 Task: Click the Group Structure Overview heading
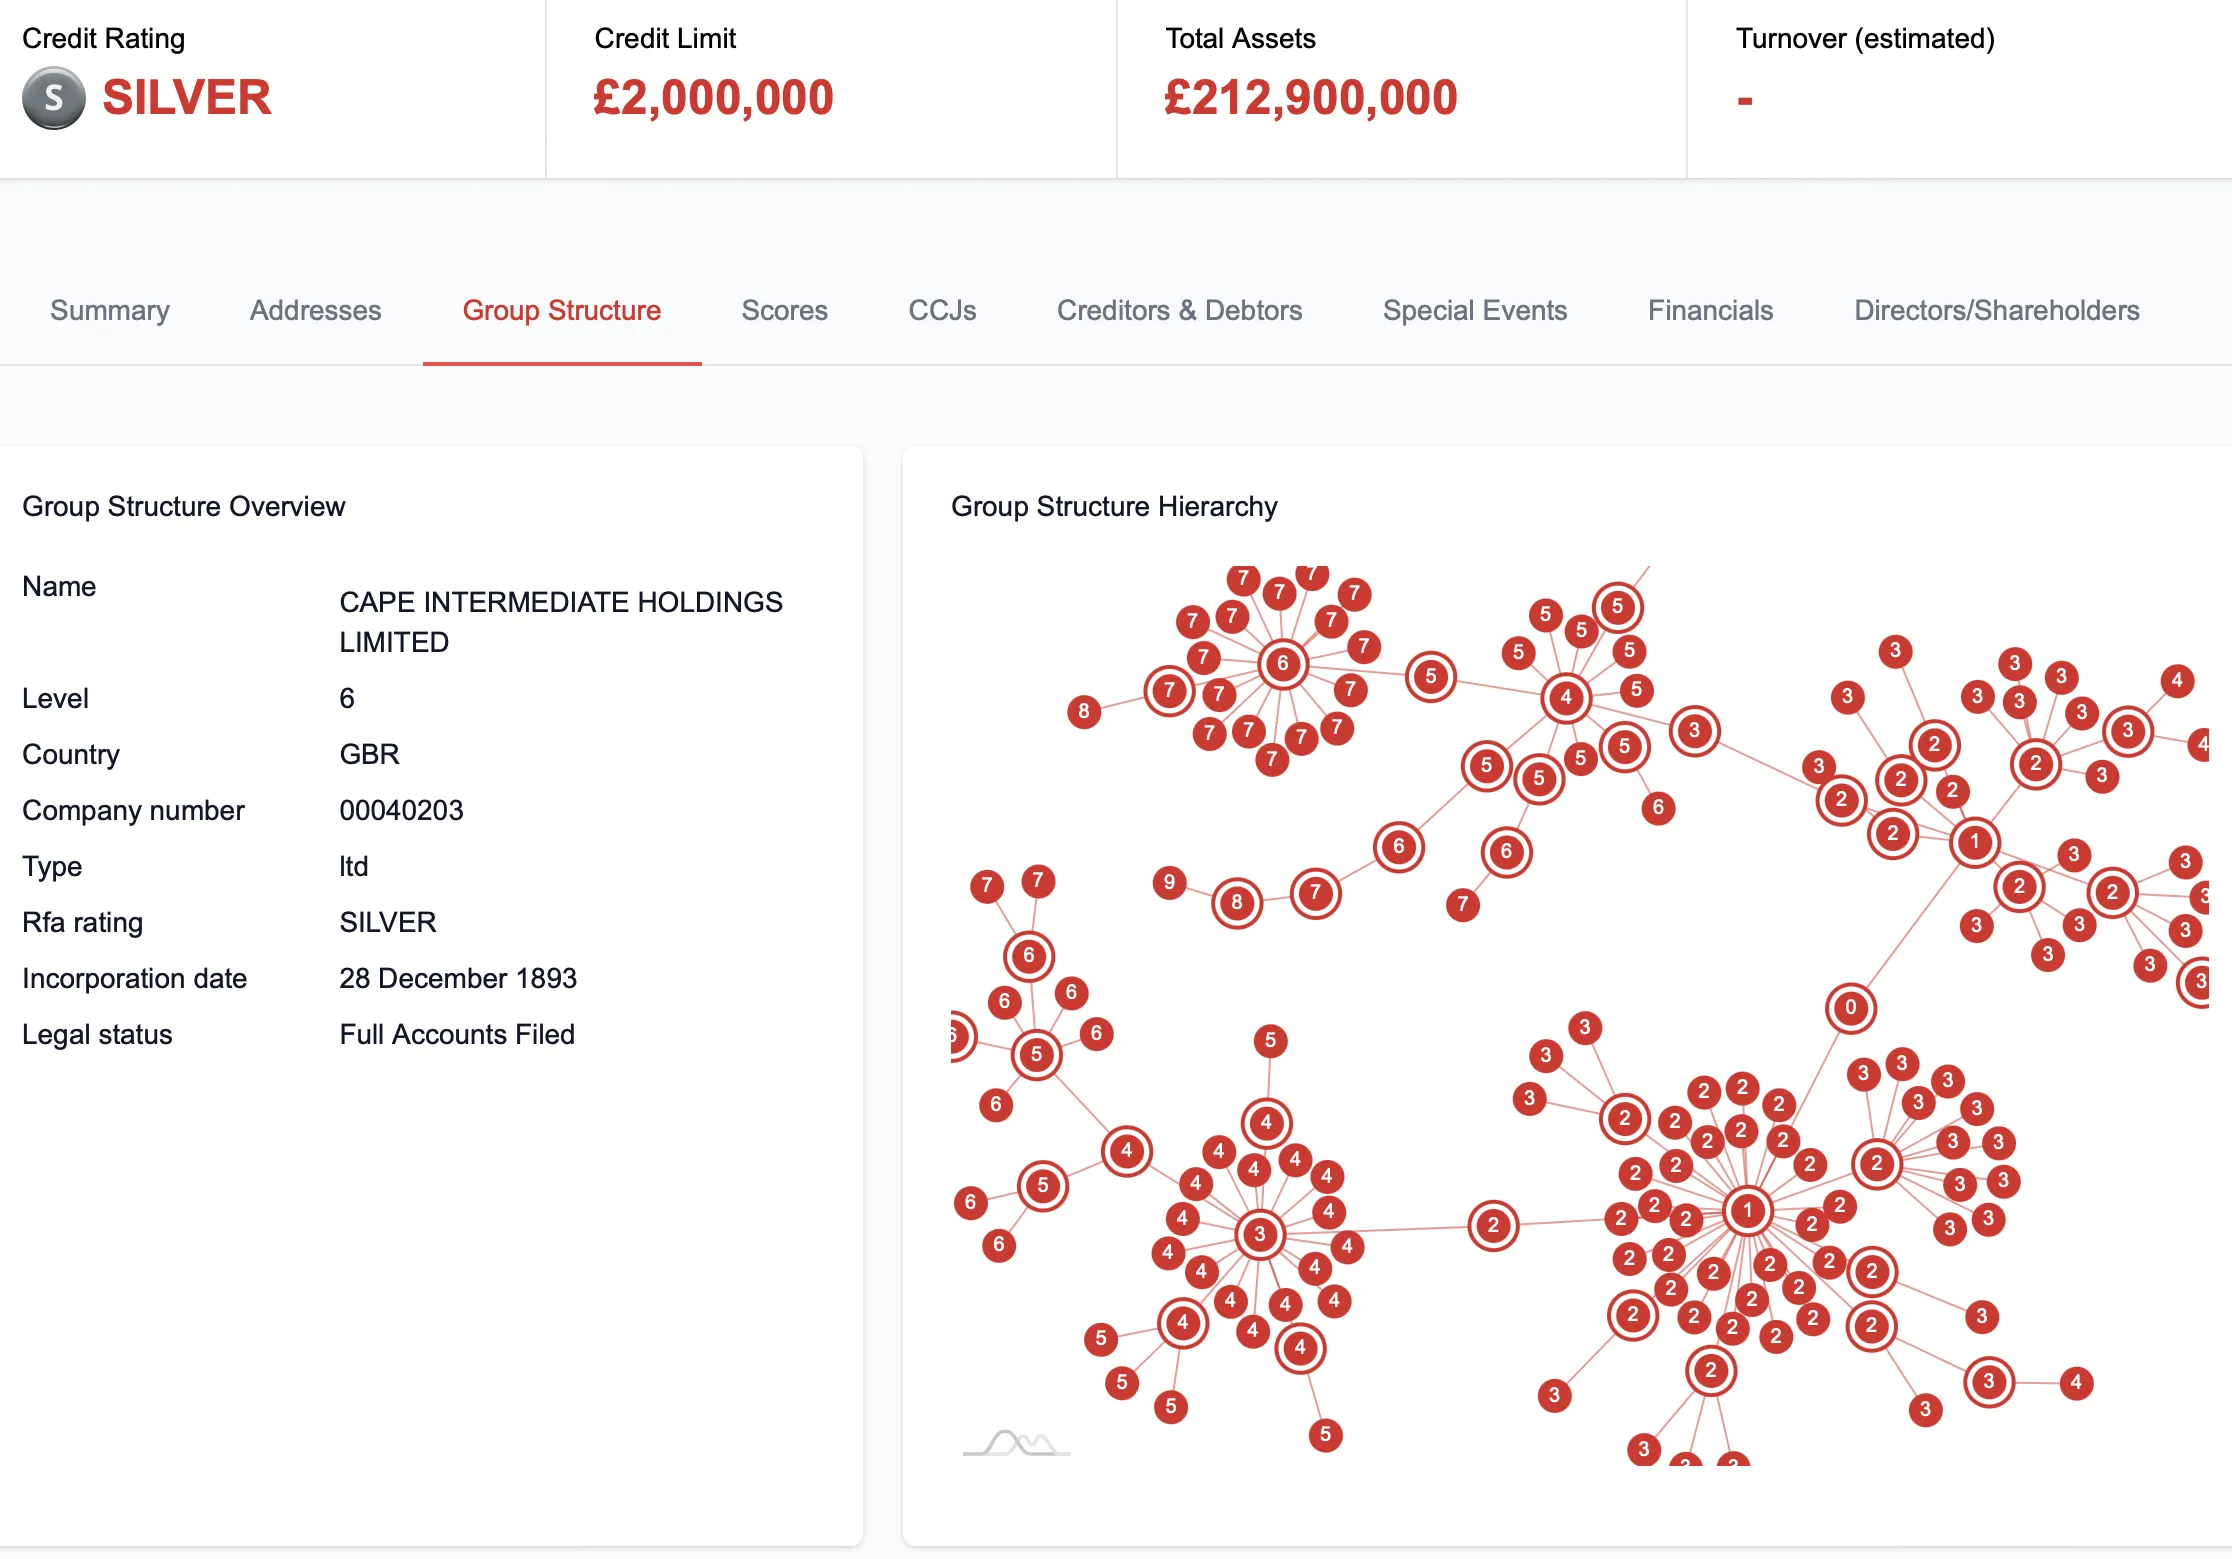183,506
